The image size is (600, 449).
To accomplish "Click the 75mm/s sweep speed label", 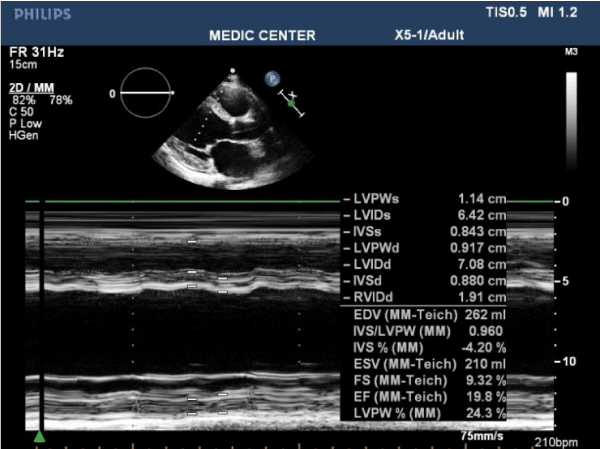I will click(x=482, y=436).
